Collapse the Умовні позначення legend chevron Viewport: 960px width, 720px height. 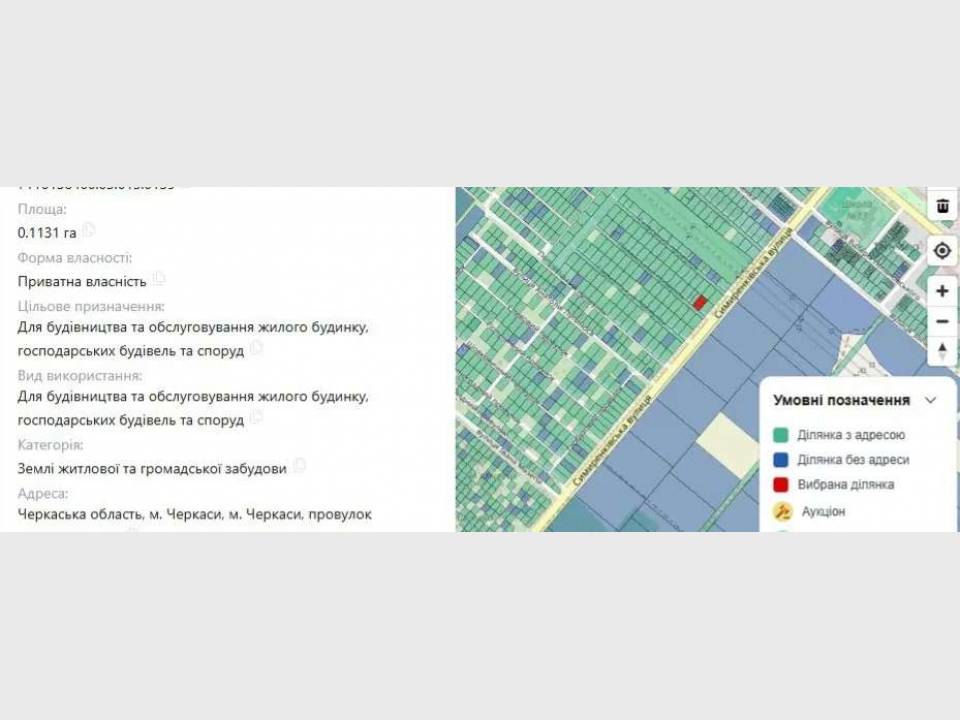pos(930,400)
